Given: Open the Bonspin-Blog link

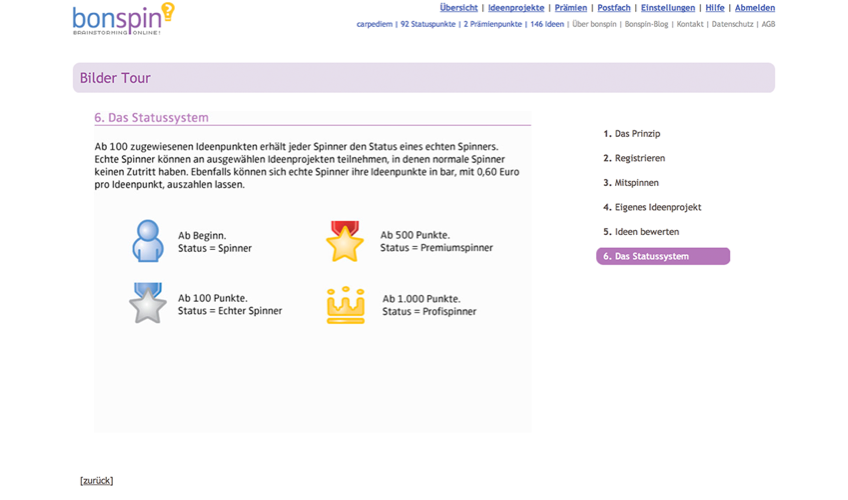Looking at the screenshot, I should pyautogui.click(x=647, y=24).
